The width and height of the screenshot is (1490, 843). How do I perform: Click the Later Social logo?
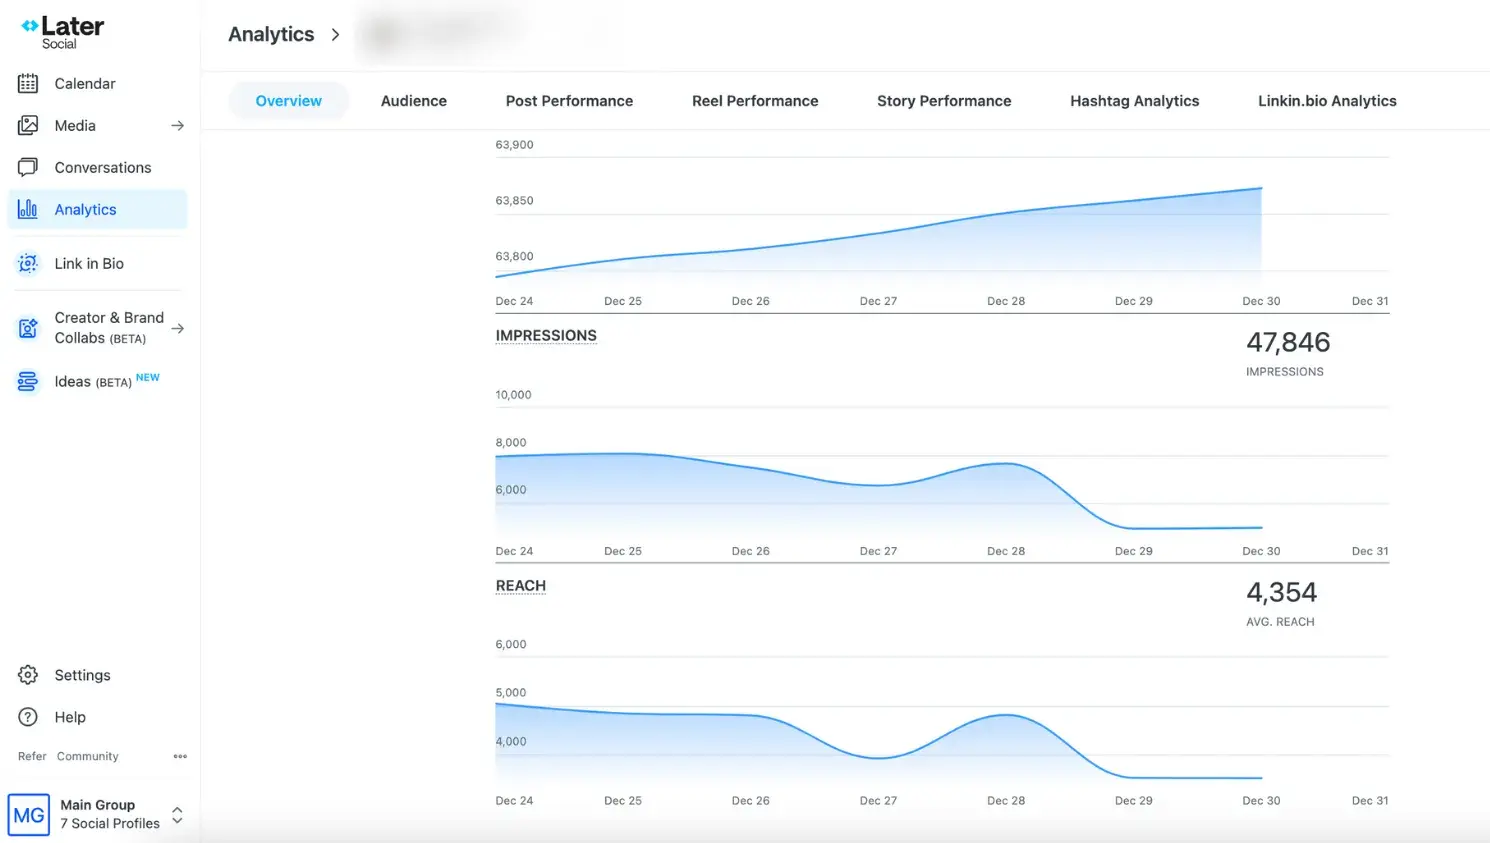60,28
